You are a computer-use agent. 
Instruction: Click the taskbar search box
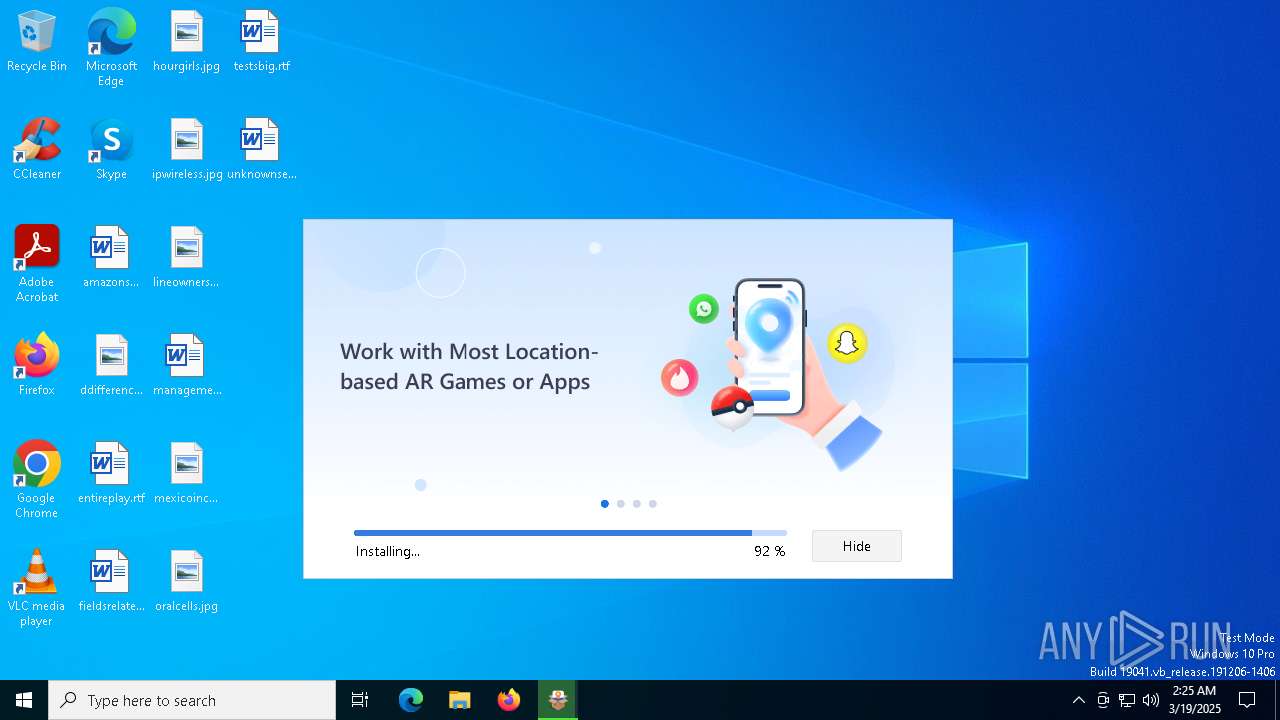coord(192,700)
